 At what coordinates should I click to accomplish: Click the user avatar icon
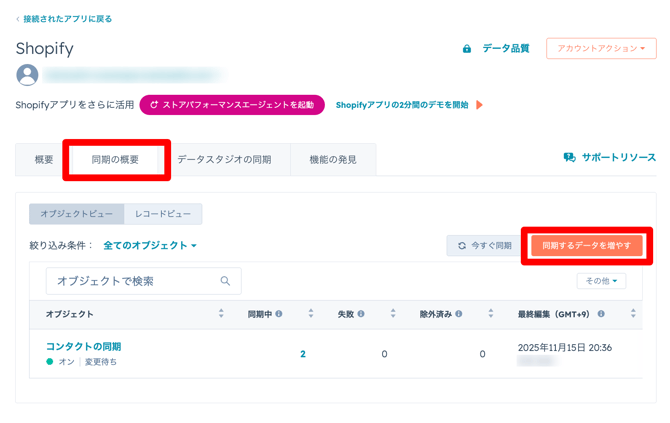tap(27, 75)
